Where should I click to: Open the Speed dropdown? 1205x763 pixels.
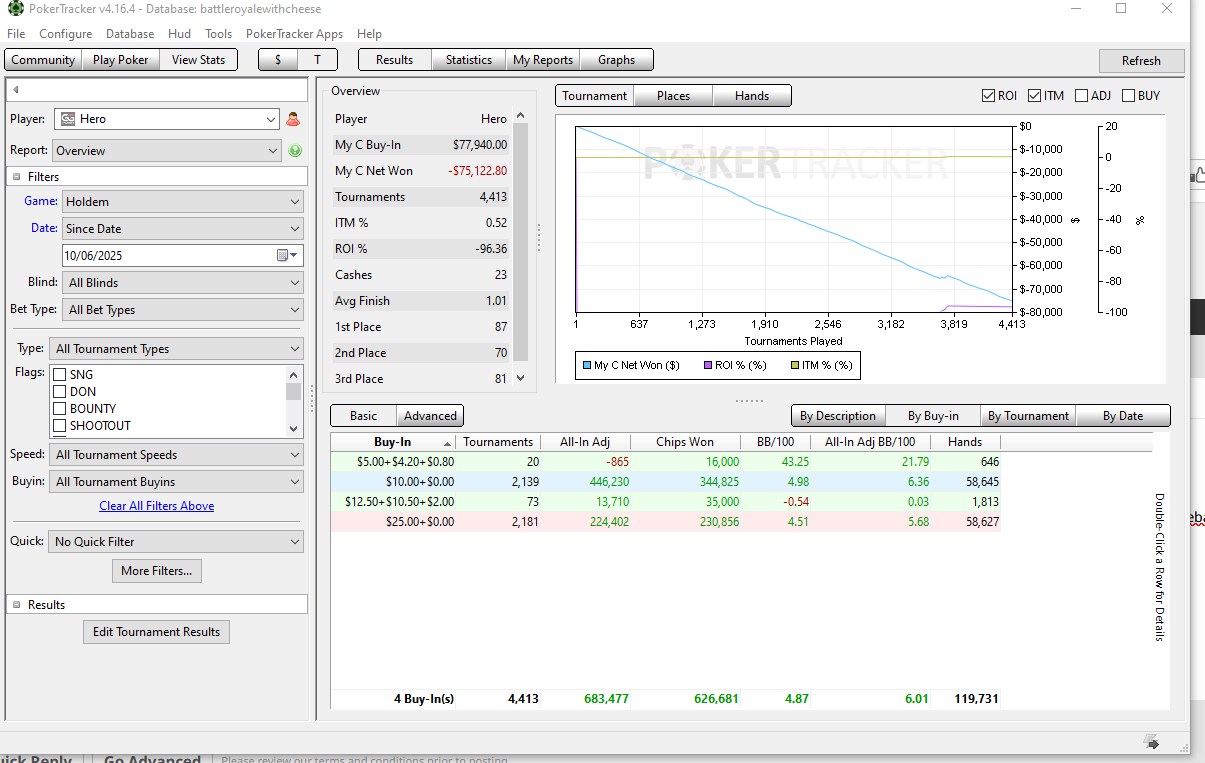coord(176,455)
